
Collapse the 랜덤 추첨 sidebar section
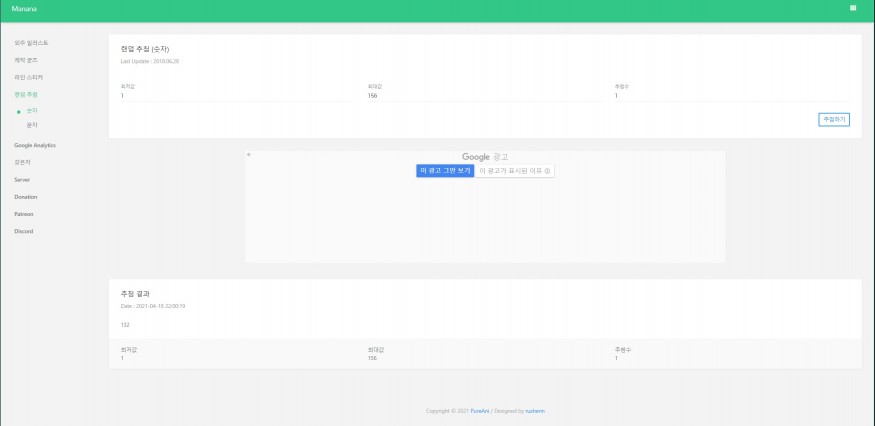pyautogui.click(x=27, y=94)
